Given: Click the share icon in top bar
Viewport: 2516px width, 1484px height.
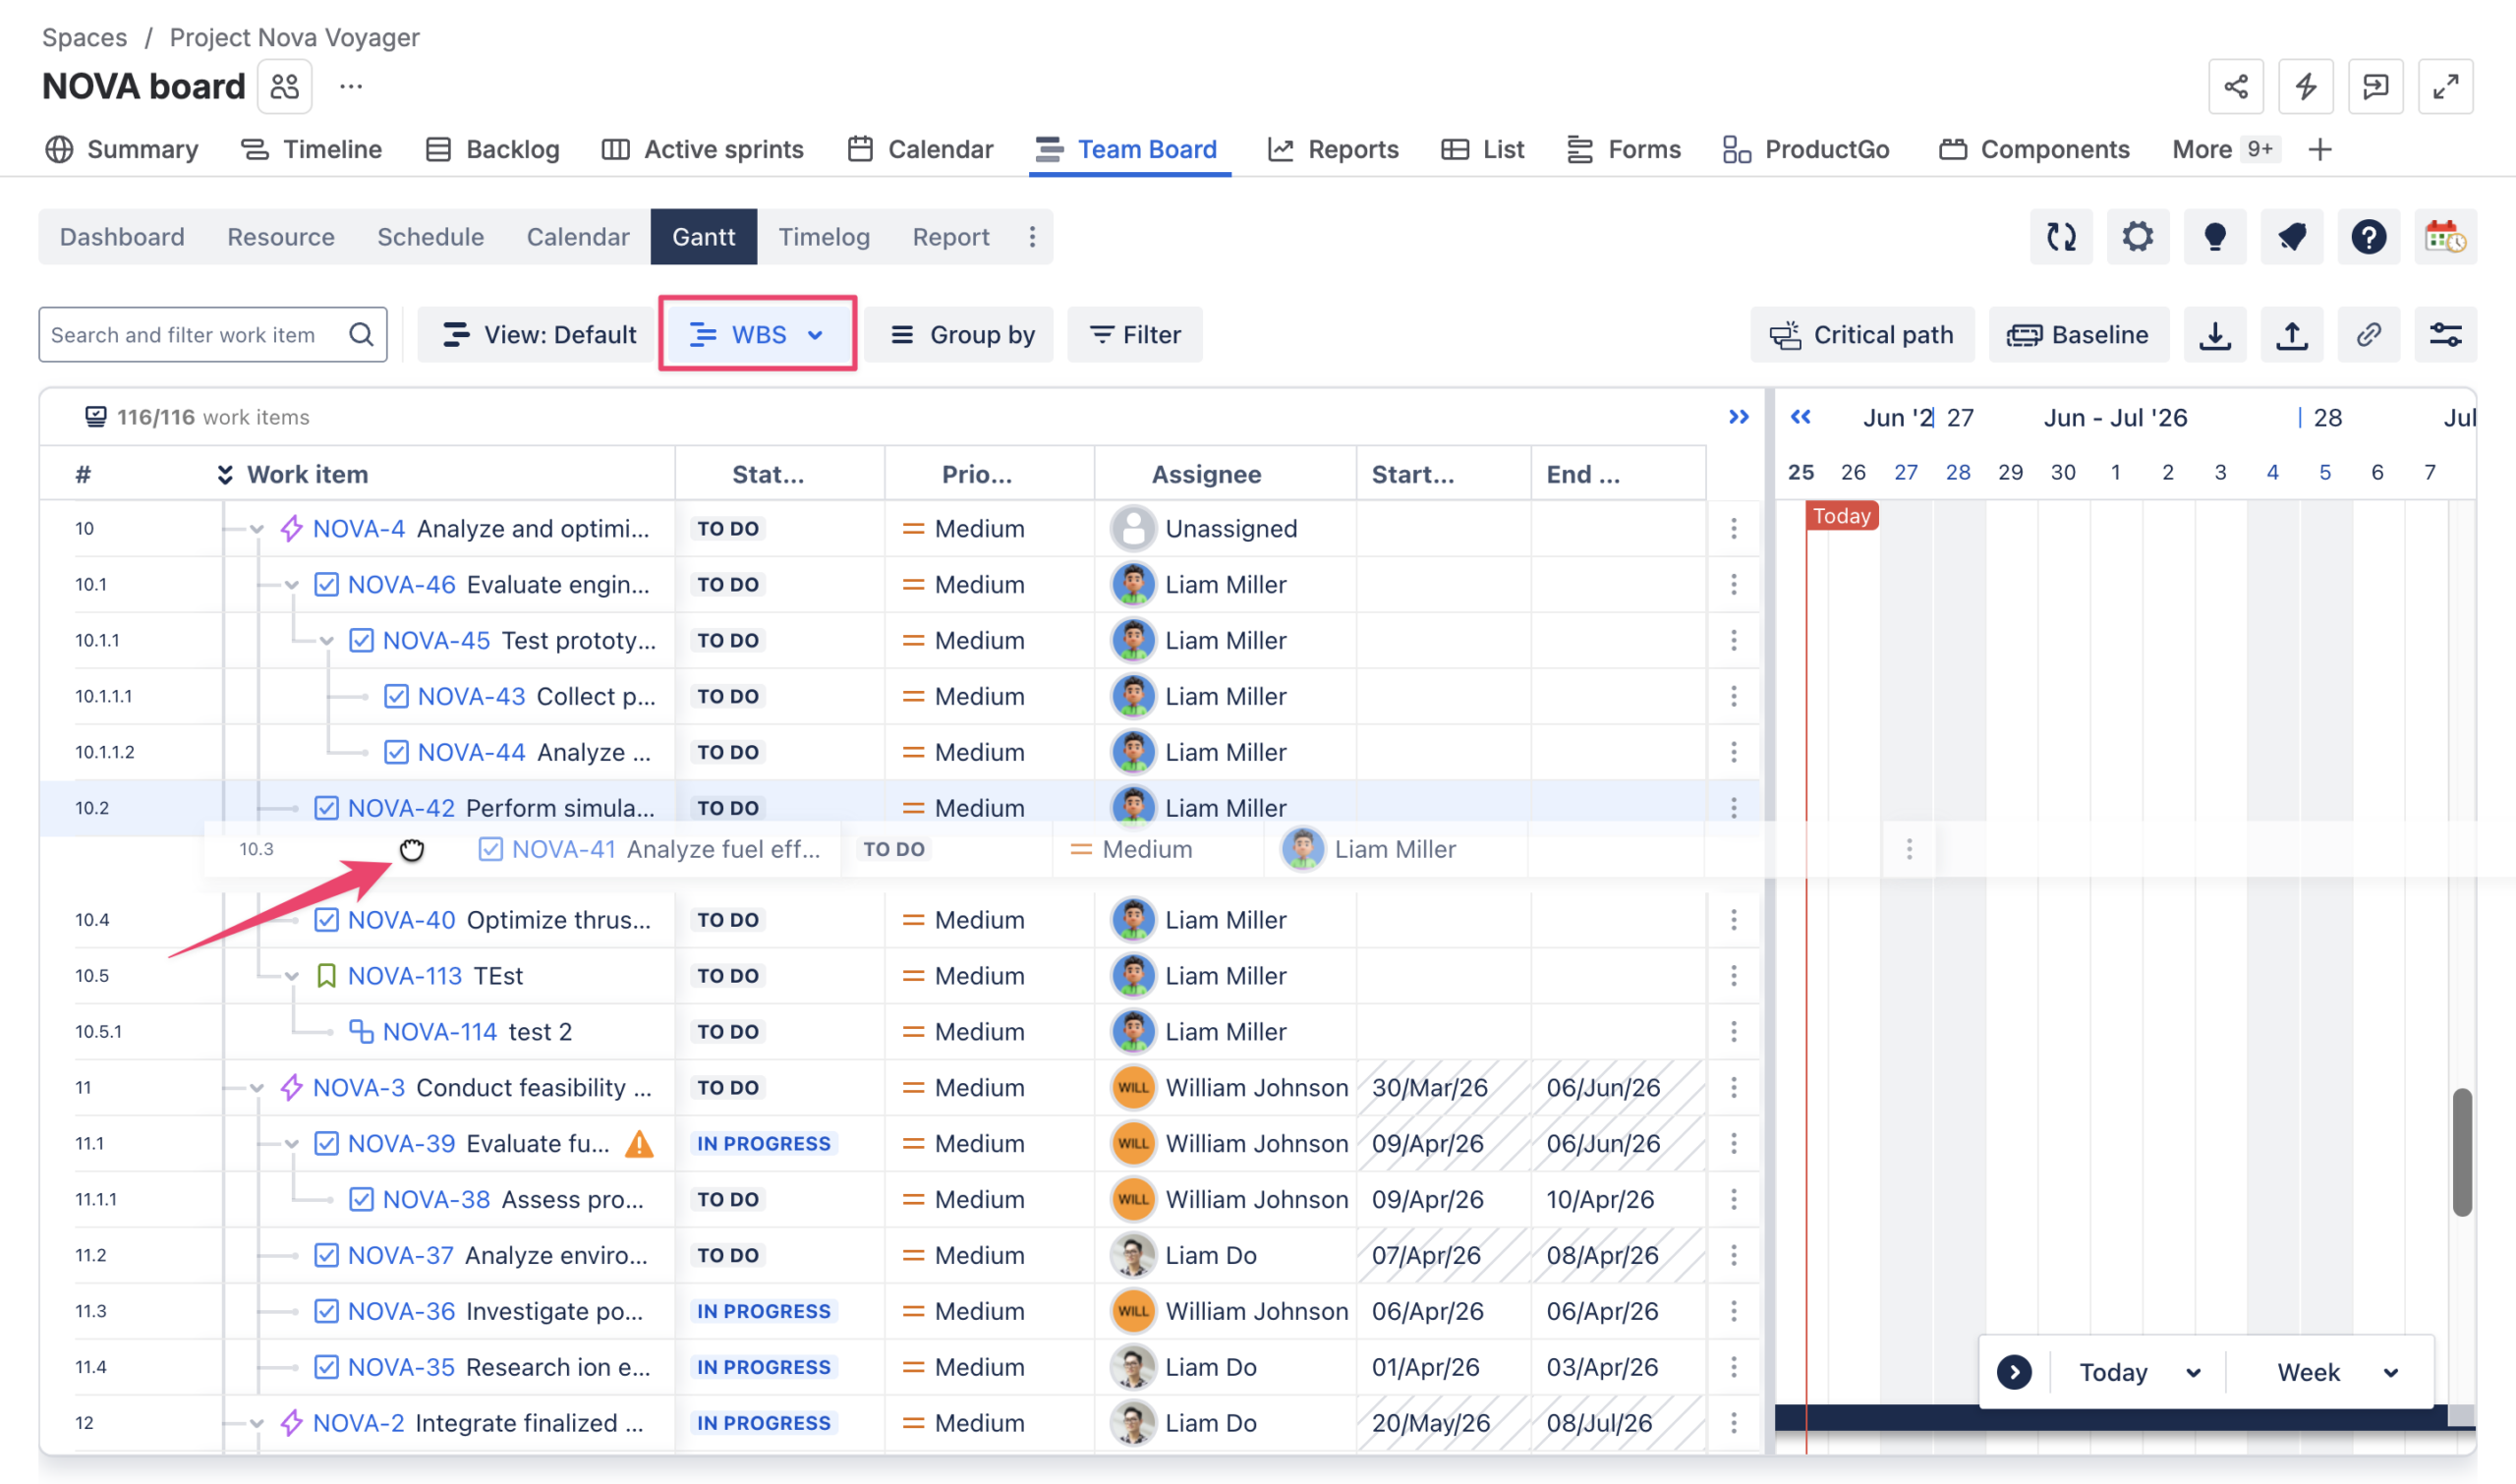Looking at the screenshot, I should pos(2235,86).
